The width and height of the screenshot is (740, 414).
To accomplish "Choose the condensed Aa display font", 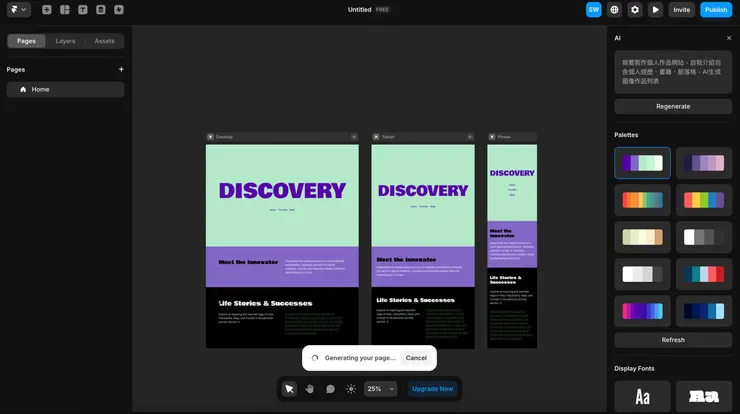I will (x=642, y=397).
